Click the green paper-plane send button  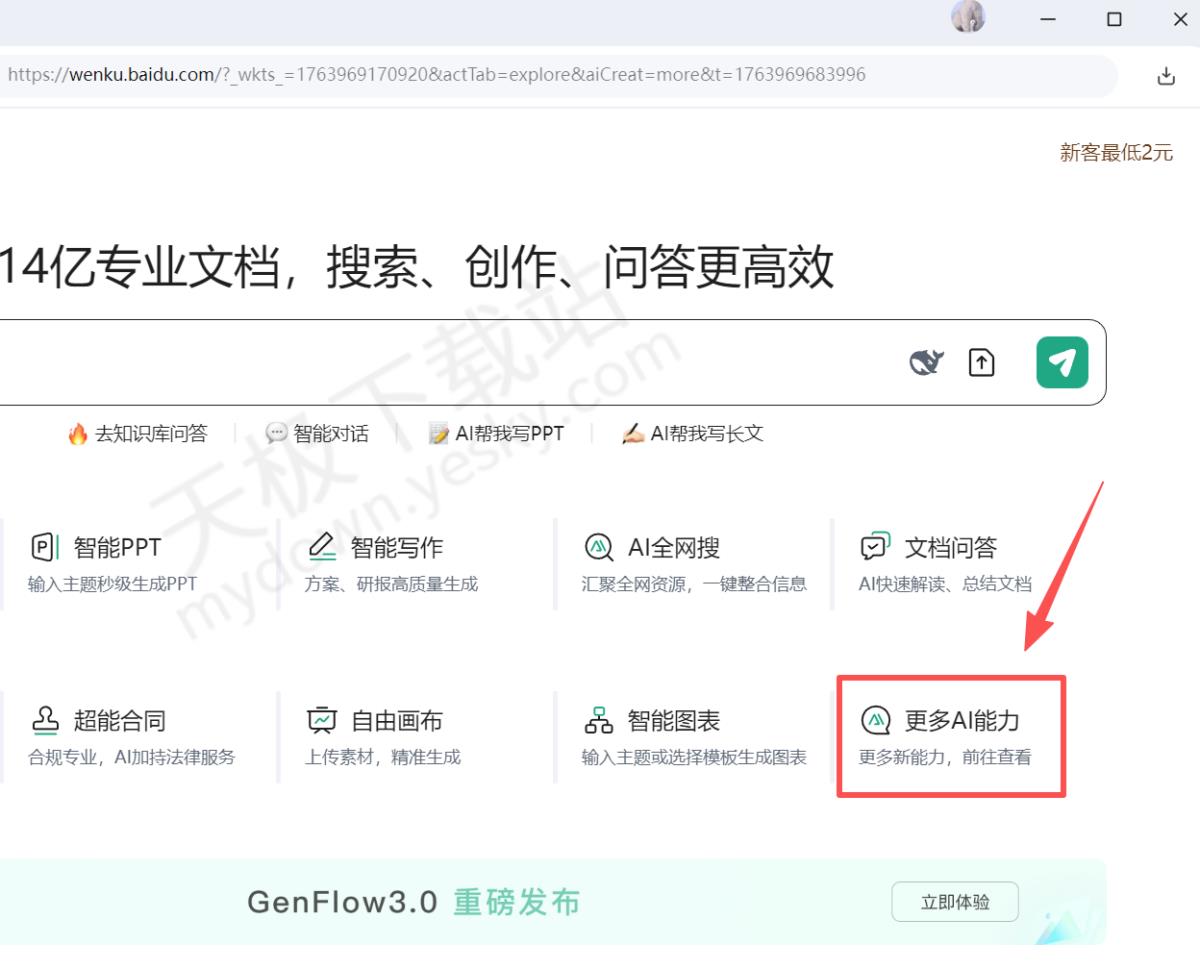pyautogui.click(x=1061, y=362)
